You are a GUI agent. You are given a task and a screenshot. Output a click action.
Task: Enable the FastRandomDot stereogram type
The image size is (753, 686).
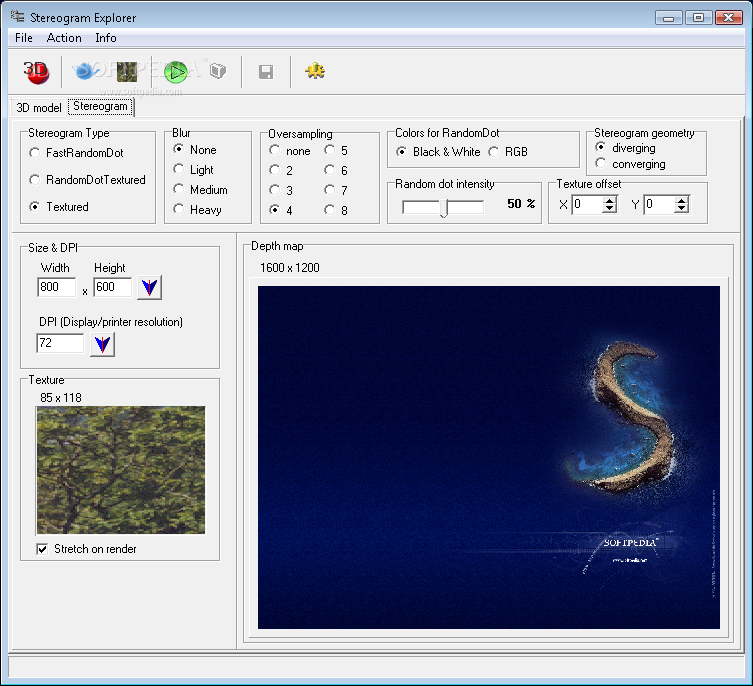(36, 153)
